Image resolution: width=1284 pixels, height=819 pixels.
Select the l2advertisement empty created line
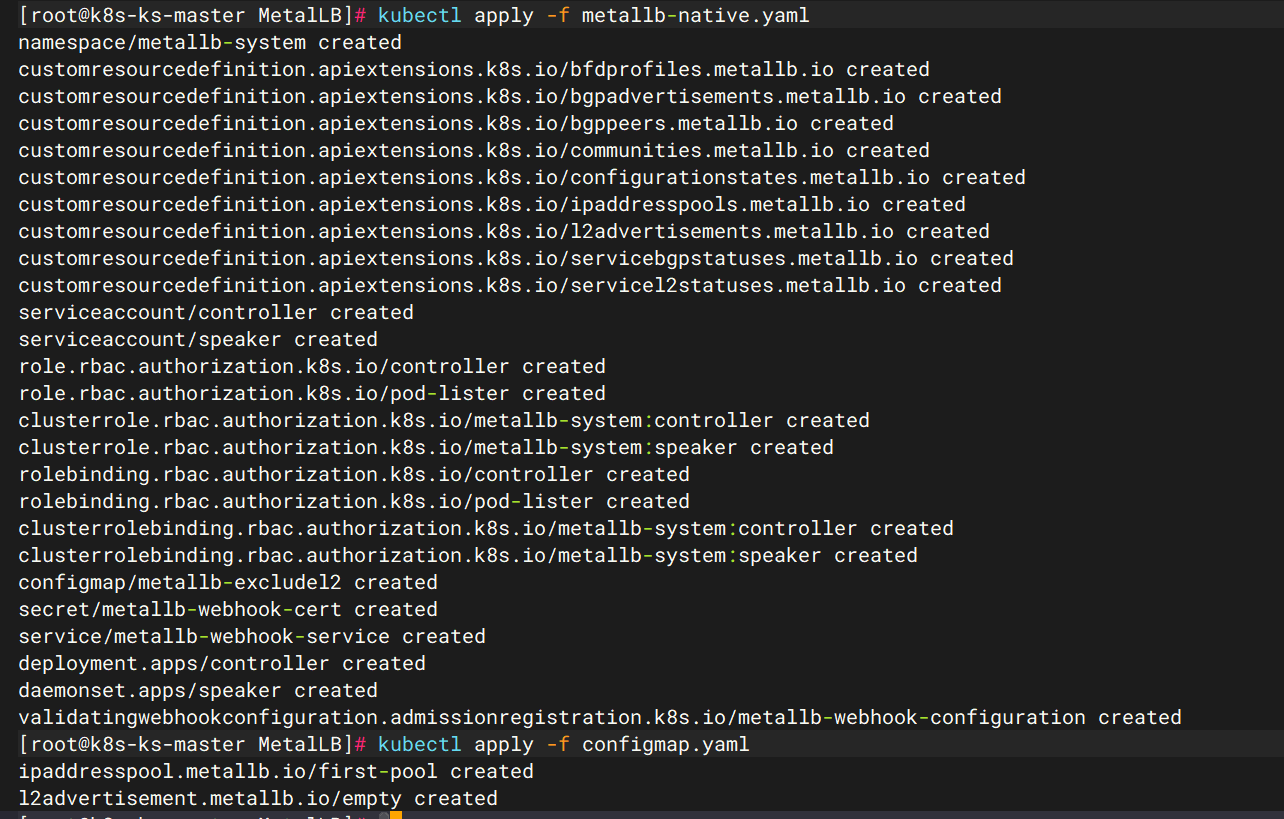(258, 798)
